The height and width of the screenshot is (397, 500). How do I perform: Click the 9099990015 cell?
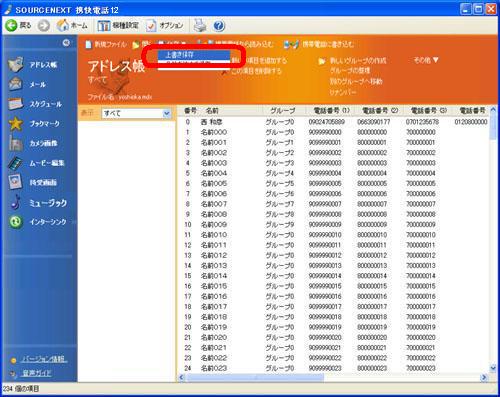325,286
